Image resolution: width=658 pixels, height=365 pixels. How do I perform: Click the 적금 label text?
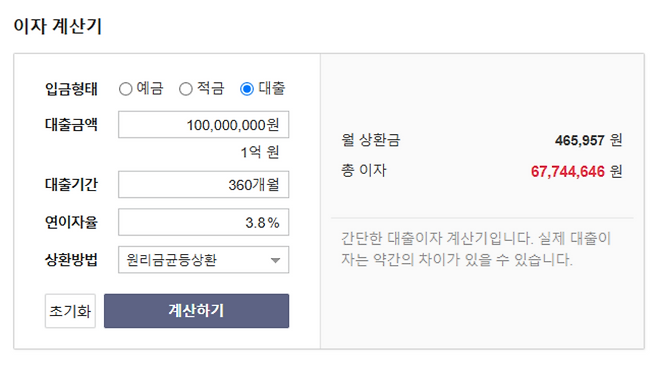point(211,89)
